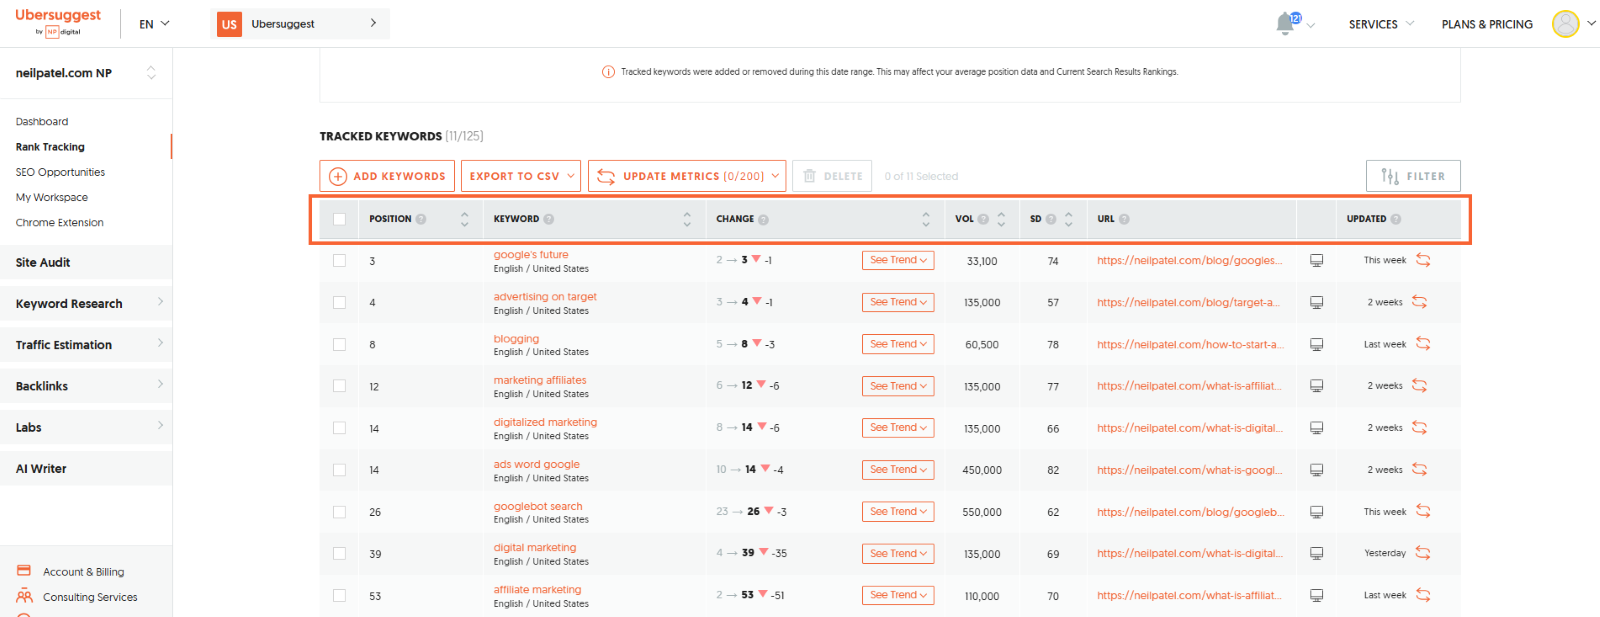
Task: Expand See Trend for googlebot search
Action: [x=898, y=511]
